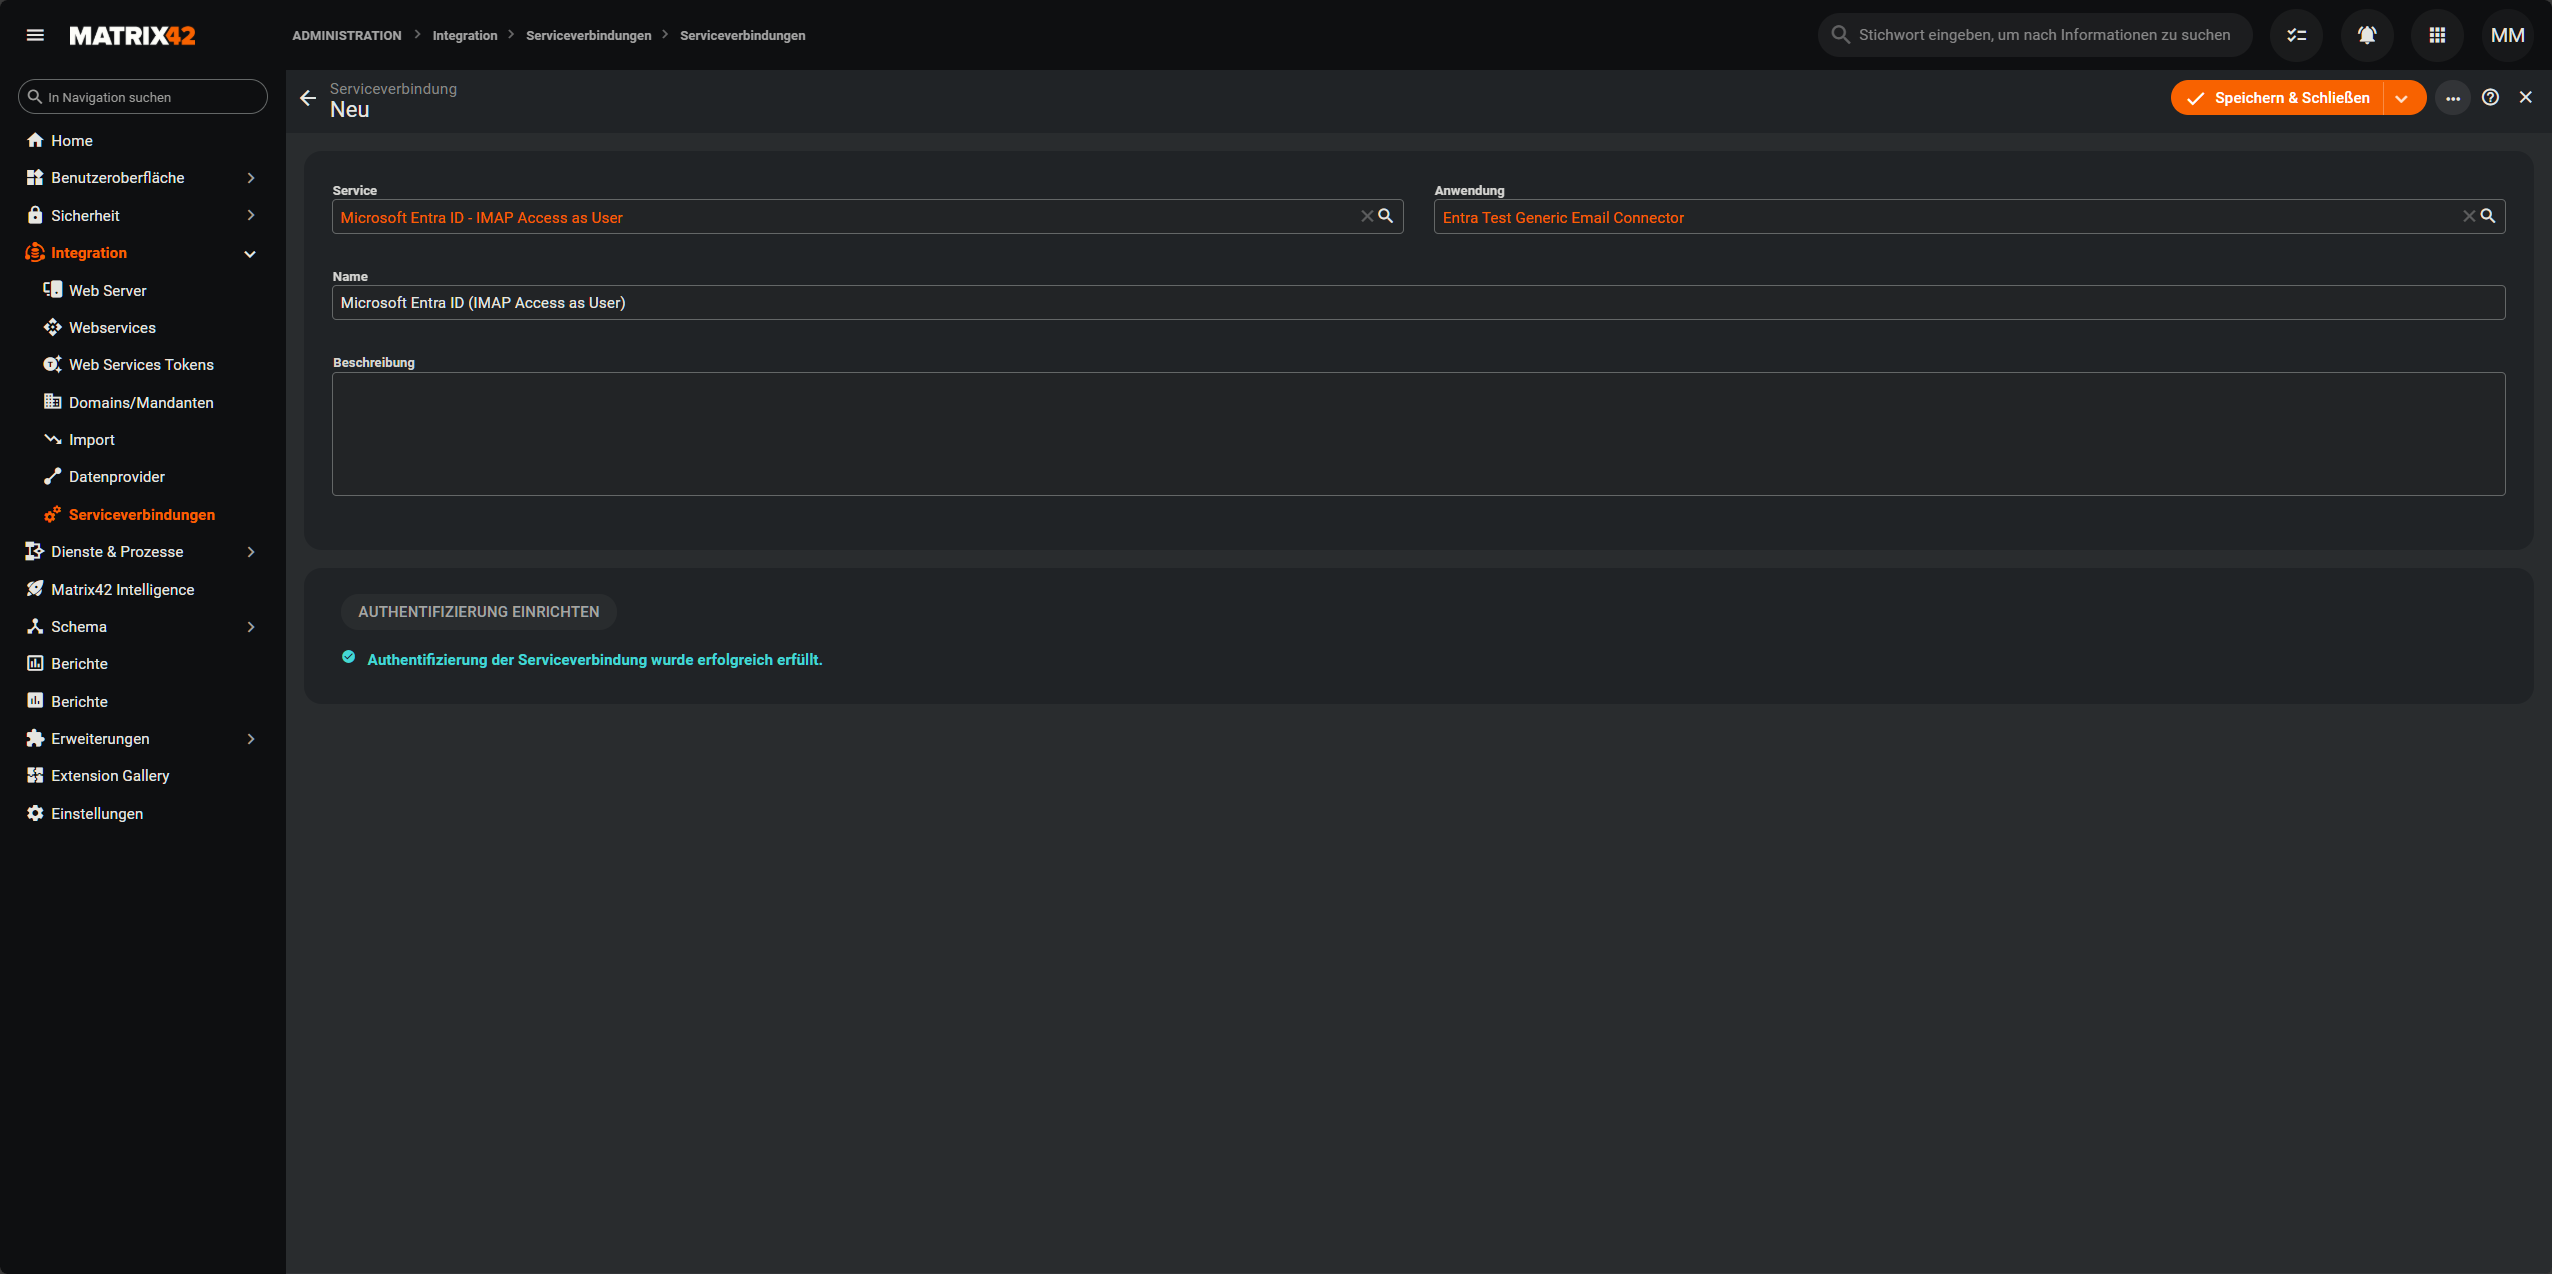
Task: Expand the Dienste & Prozesse section
Action: [251, 552]
